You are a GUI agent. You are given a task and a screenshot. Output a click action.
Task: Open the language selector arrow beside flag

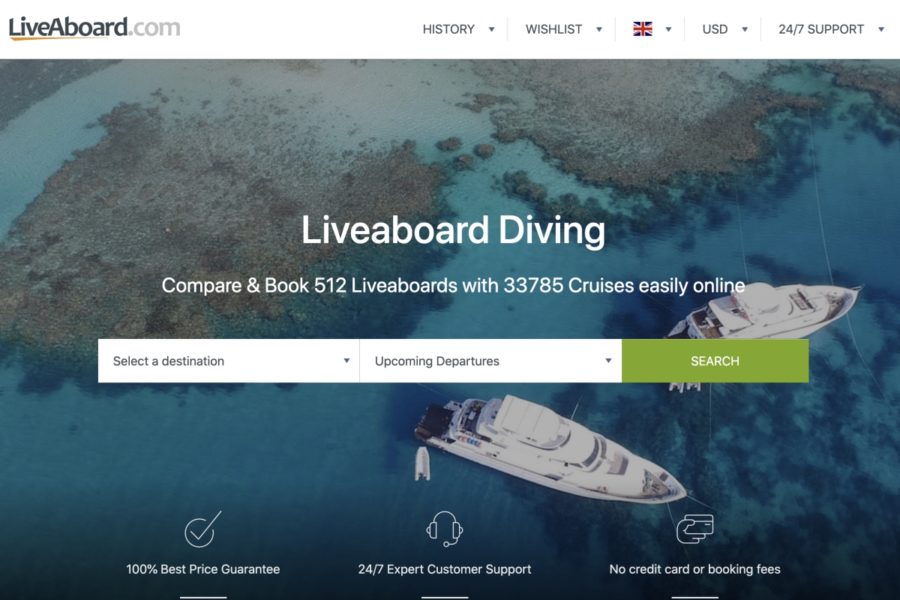668,29
